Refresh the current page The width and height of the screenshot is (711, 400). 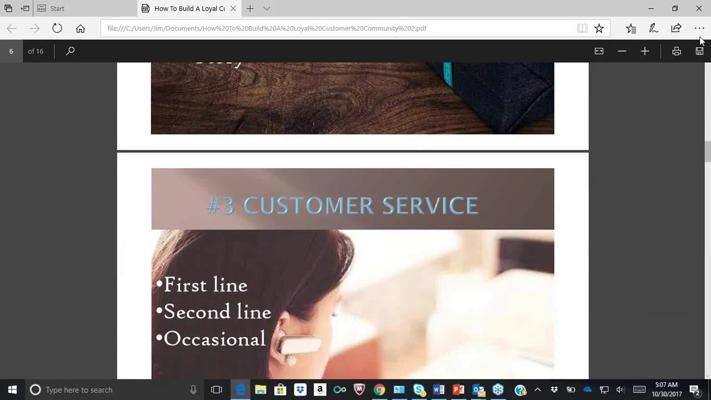click(x=57, y=28)
